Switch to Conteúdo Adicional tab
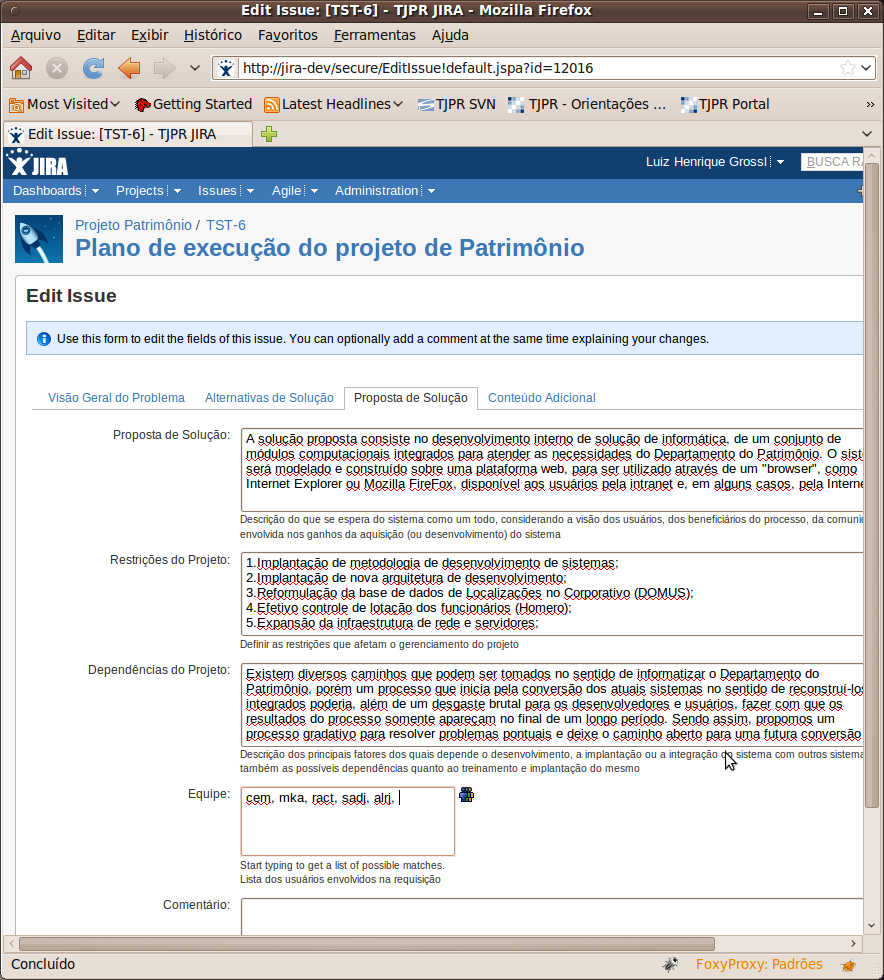The height and width of the screenshot is (980, 884). click(541, 398)
